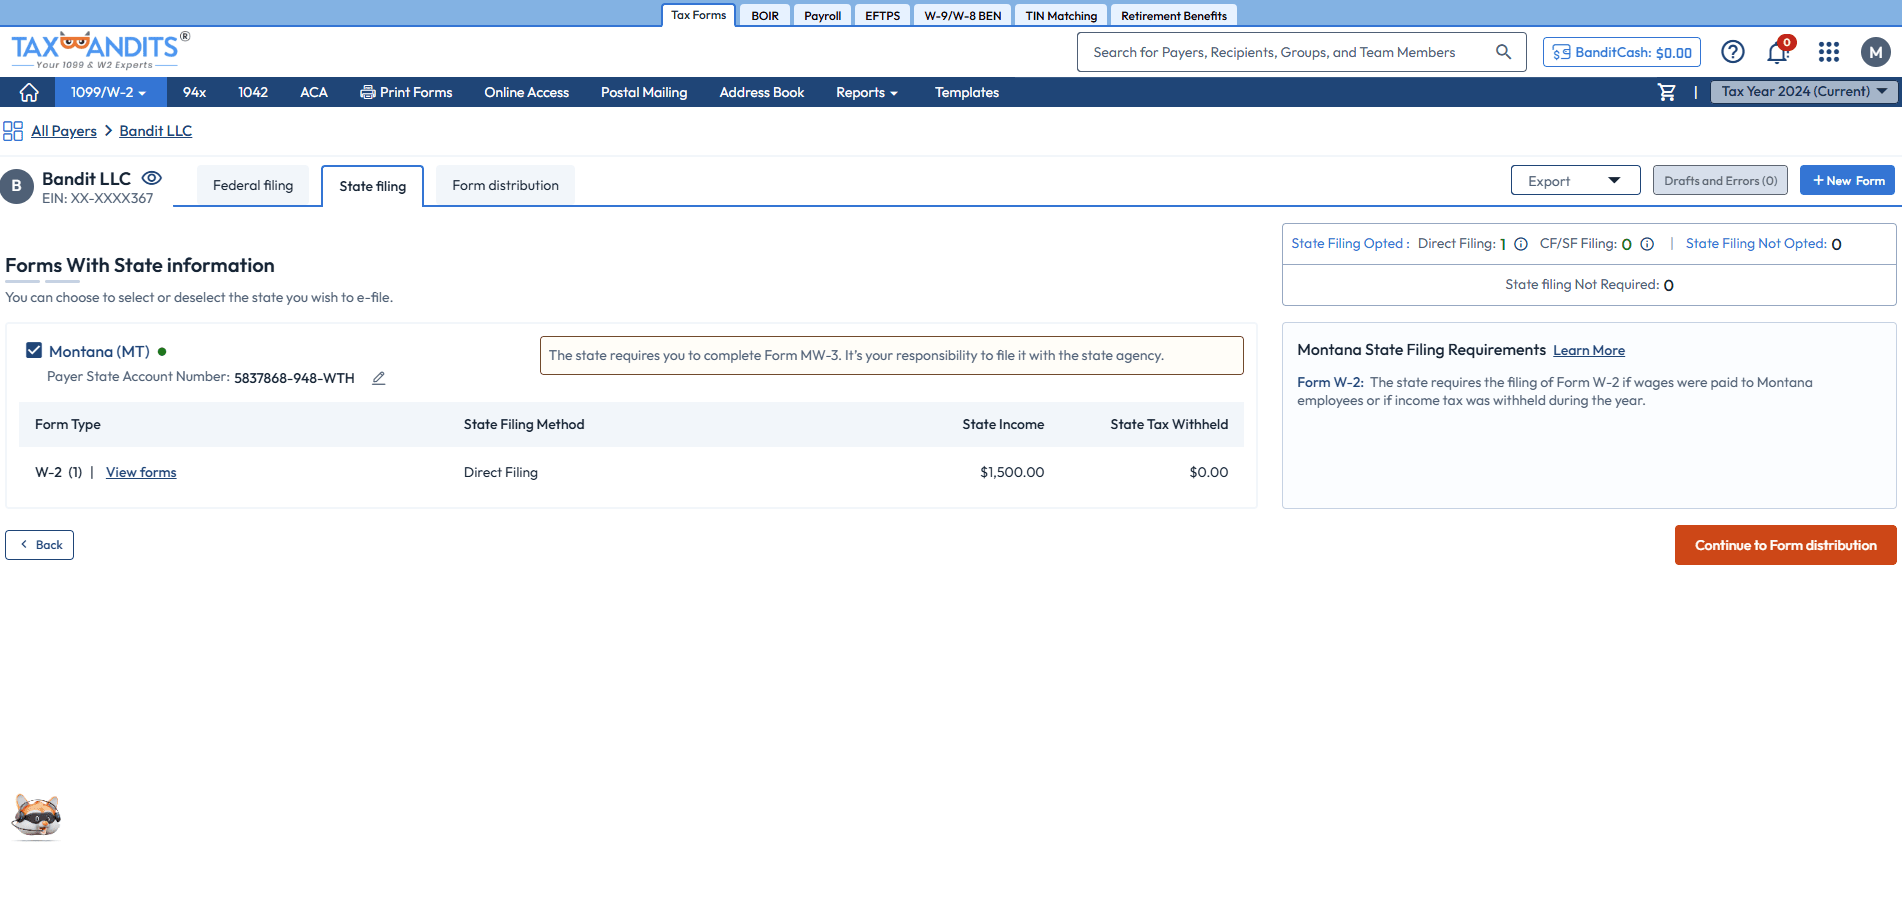Open the raccoon chat assistant

point(36,817)
